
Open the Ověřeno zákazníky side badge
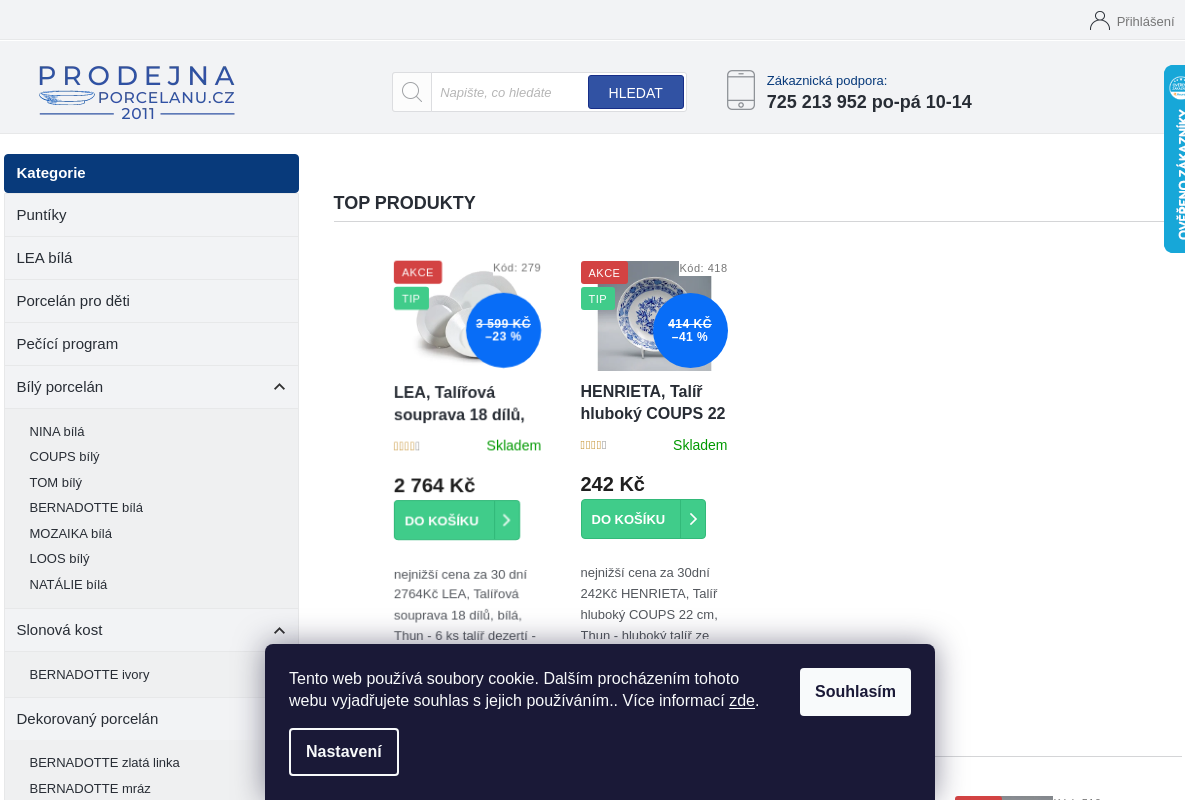(x=1175, y=159)
